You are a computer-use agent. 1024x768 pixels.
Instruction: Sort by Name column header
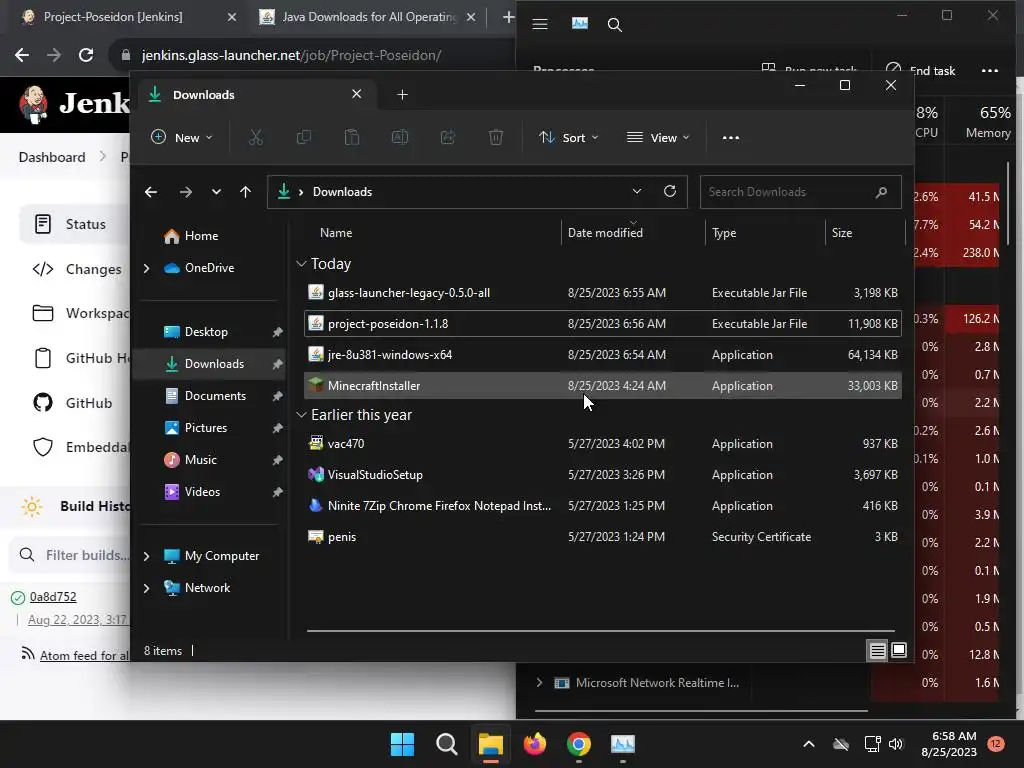click(336, 232)
